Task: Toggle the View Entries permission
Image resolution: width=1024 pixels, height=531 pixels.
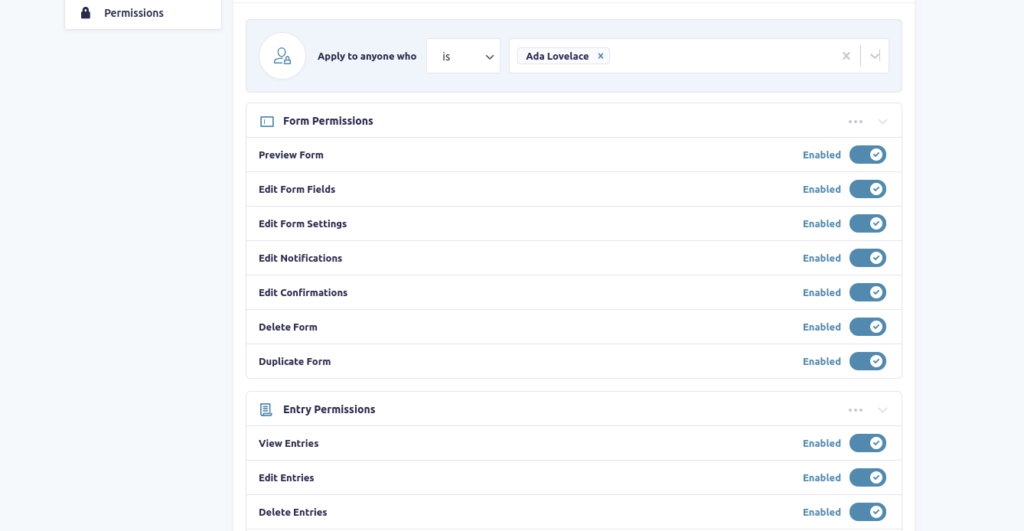Action: [867, 443]
